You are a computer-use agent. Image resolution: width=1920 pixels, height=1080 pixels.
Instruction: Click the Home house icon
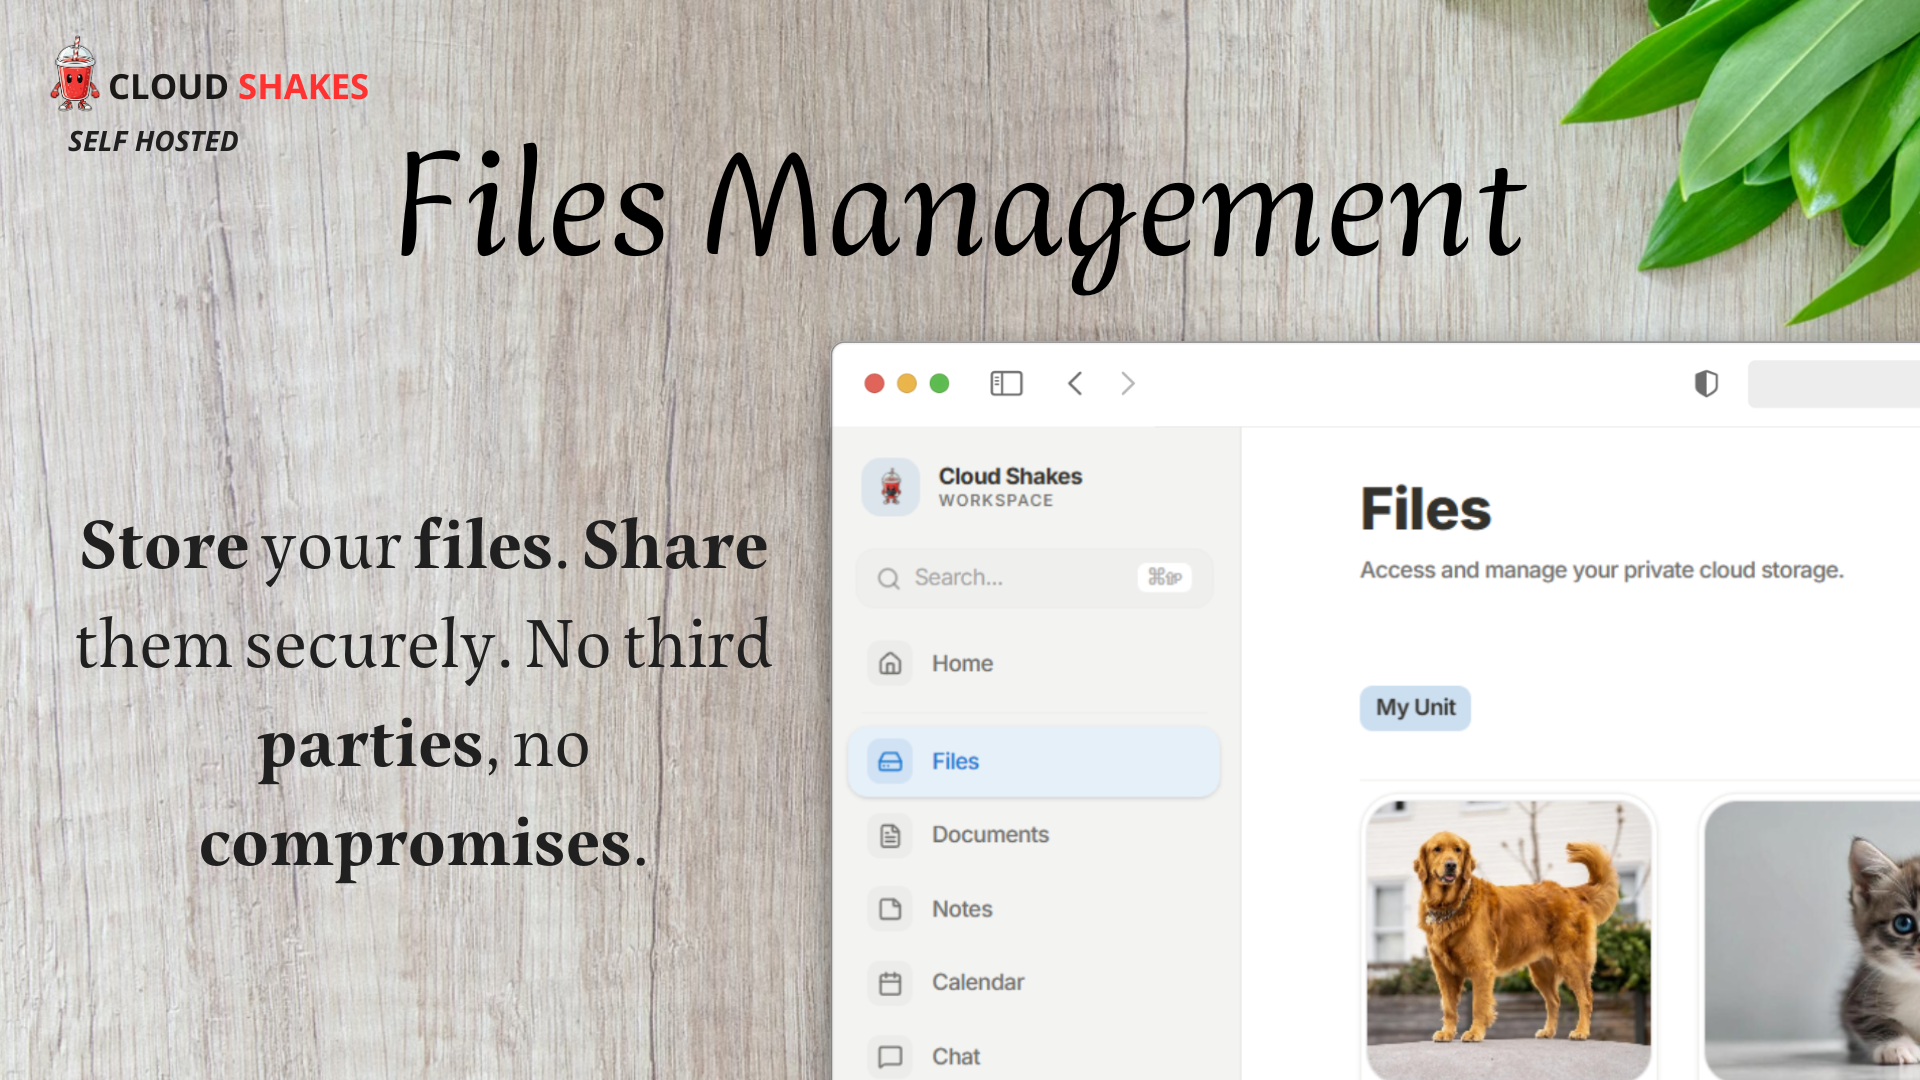(x=890, y=663)
